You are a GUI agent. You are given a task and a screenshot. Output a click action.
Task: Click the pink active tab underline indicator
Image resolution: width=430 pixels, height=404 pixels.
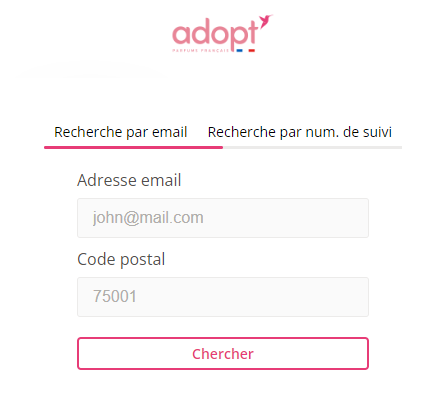(133, 147)
